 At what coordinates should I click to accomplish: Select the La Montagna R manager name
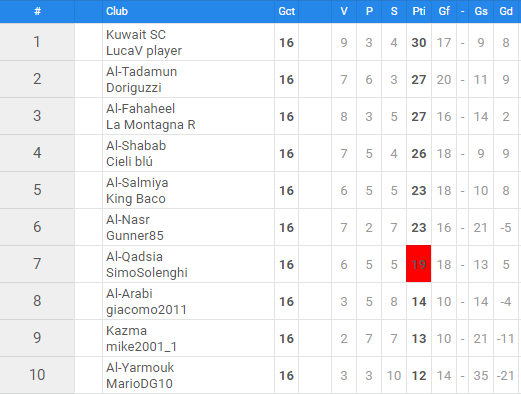(x=151, y=125)
